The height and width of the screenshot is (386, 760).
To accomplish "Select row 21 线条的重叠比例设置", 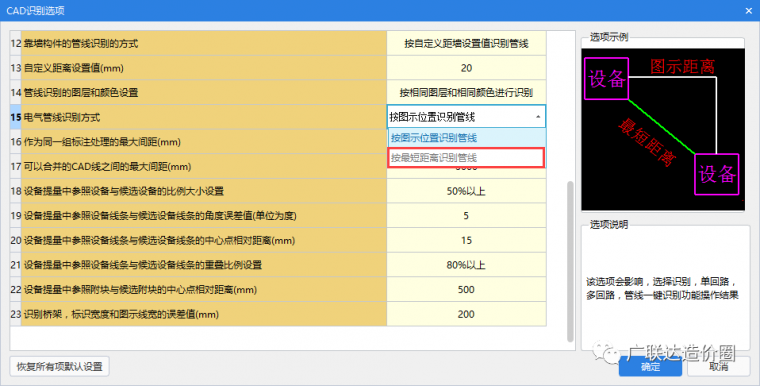I will [204, 265].
